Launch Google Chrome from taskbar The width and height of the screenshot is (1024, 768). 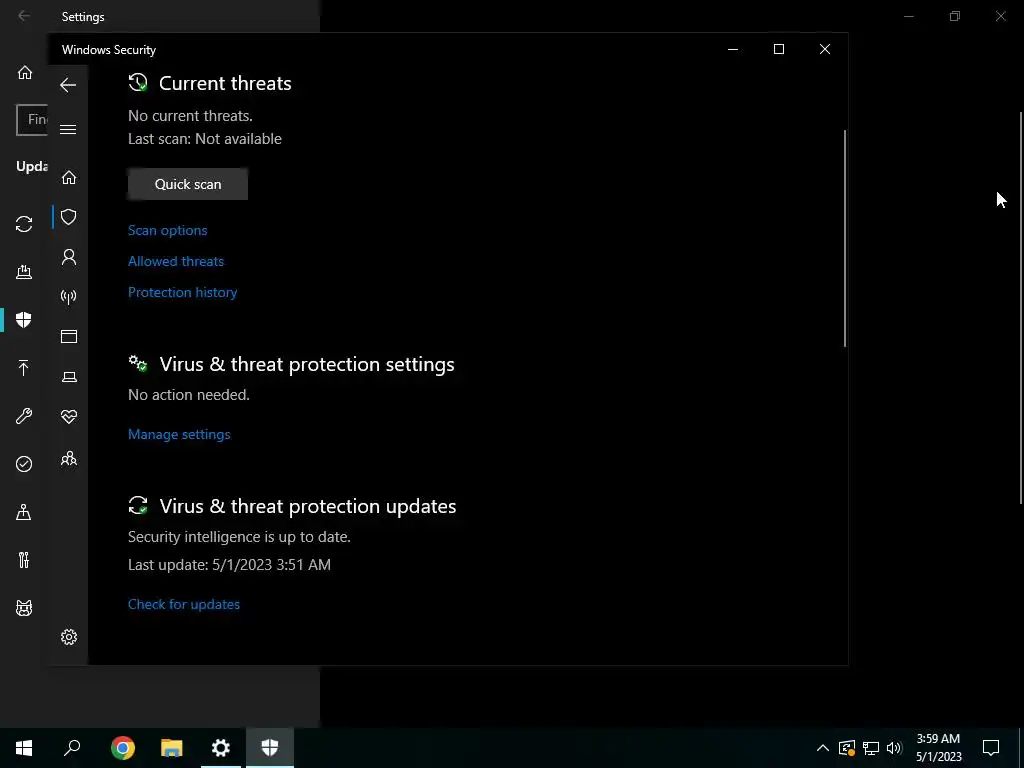(123, 748)
